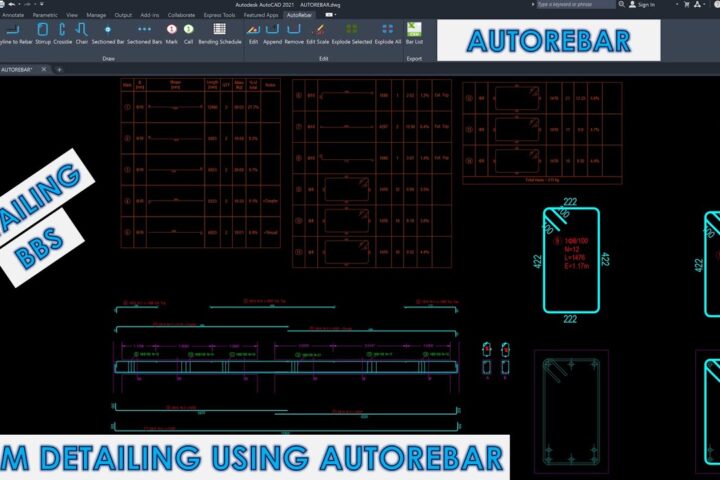Image resolution: width=720 pixels, height=480 pixels.
Task: Insert a Bending Schedule table
Action: click(x=219, y=34)
